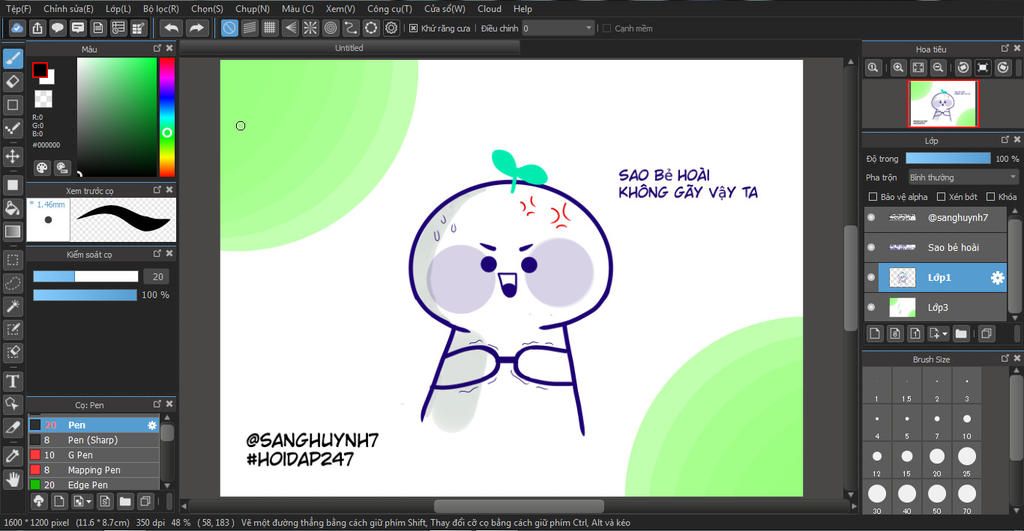Select the rectangular Select tool
1024x531 pixels.
click(13, 260)
